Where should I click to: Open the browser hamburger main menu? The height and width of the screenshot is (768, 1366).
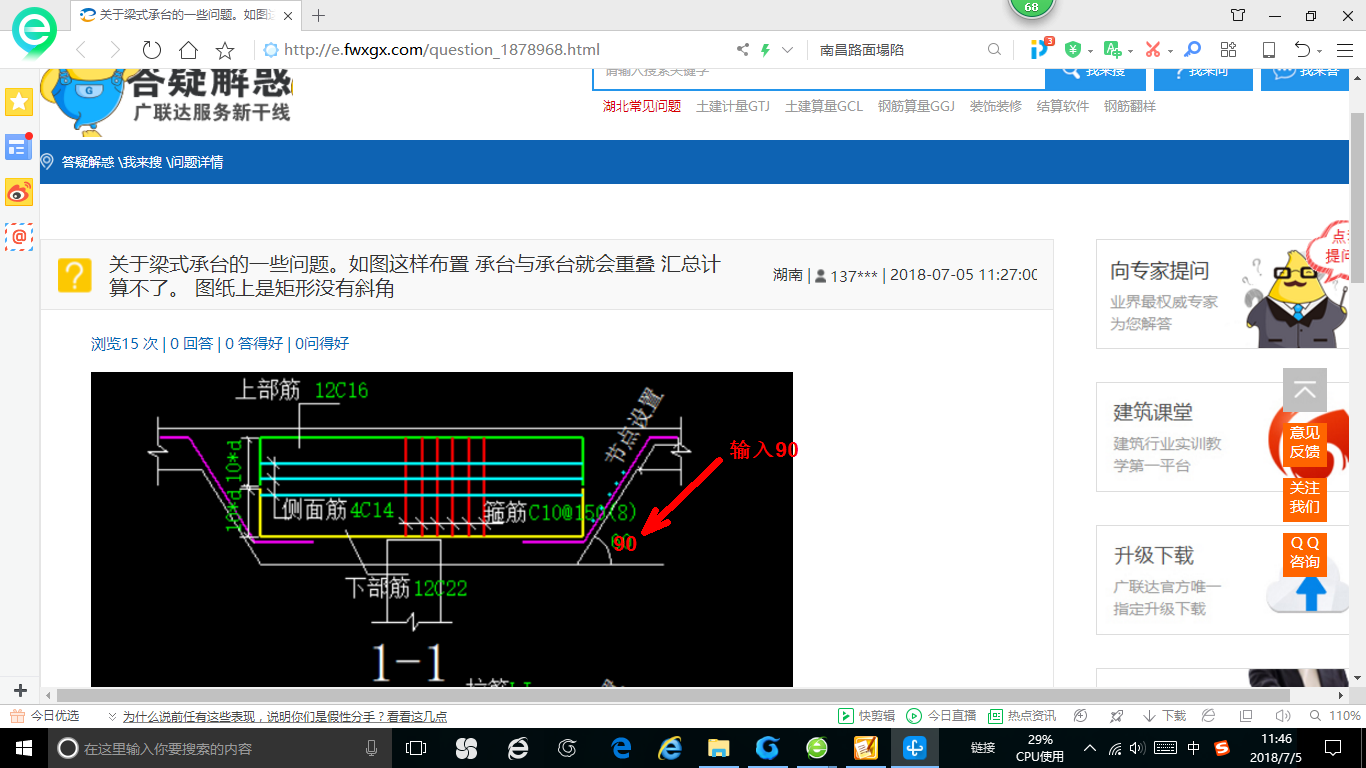tap(1343, 50)
